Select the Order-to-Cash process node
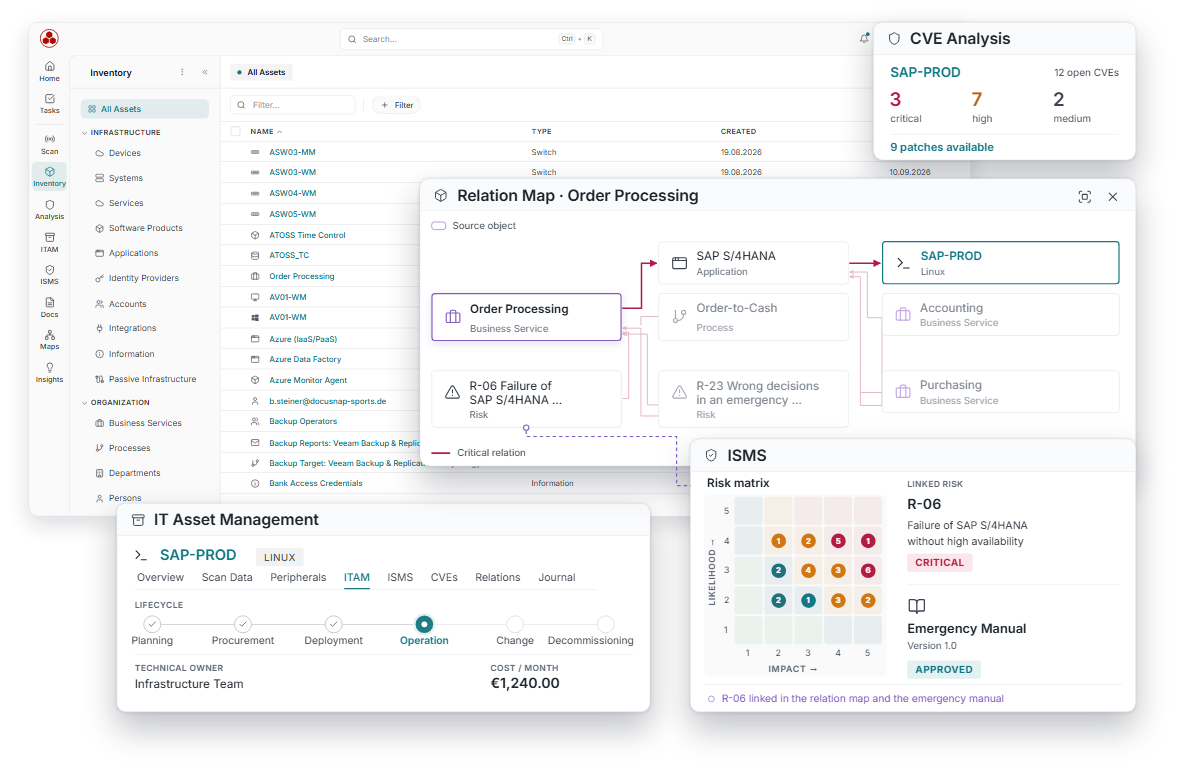The width and height of the screenshot is (1180, 767). click(x=753, y=317)
